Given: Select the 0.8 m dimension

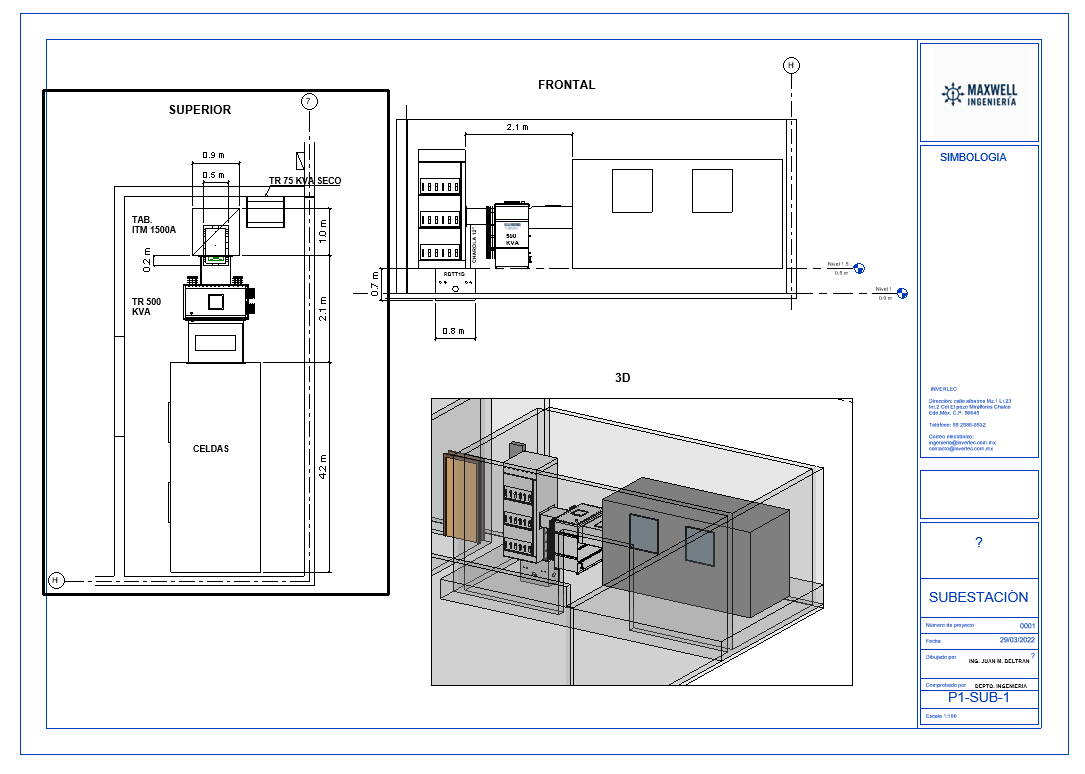Looking at the screenshot, I should coord(454,331).
